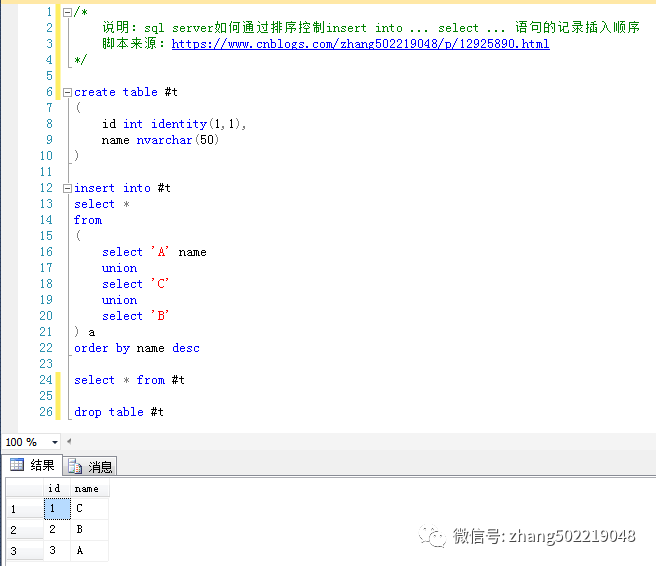Viewport: 656px width, 566px height.
Task: Click the messages icon on 消息 tab
Action: (75, 466)
